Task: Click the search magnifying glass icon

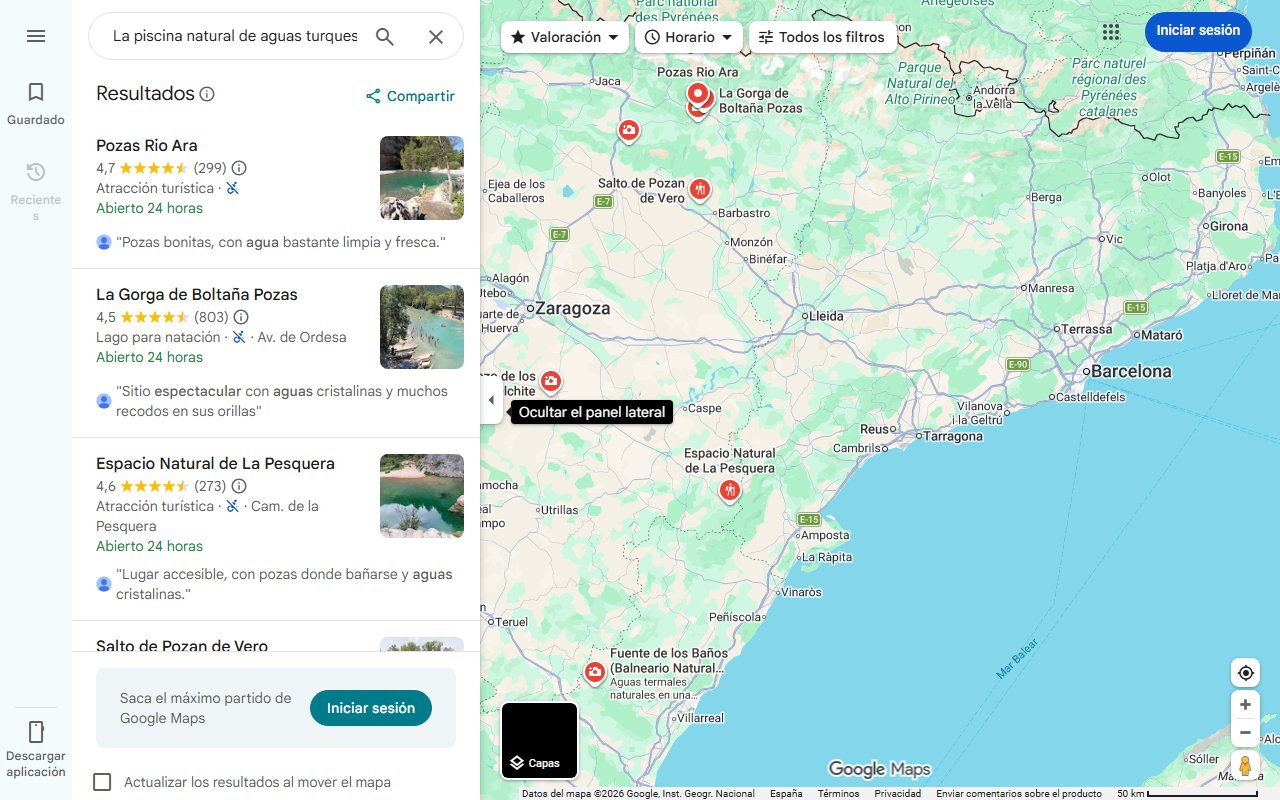Action: click(x=384, y=36)
